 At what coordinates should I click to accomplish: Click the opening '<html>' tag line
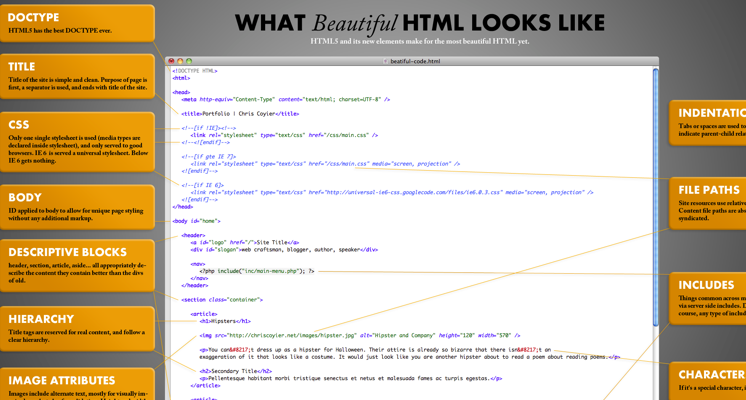[181, 78]
